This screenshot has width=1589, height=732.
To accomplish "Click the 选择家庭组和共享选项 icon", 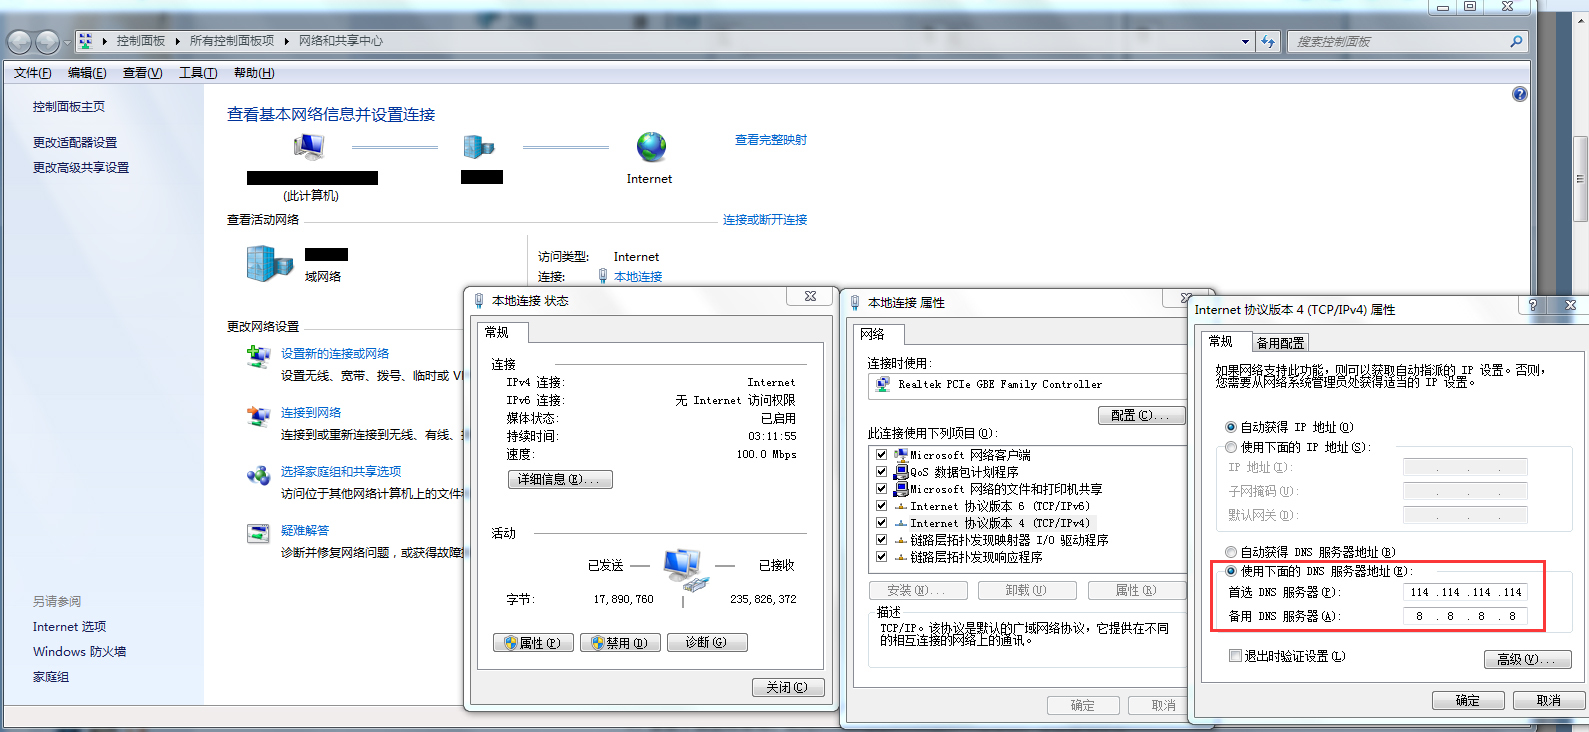I will tap(259, 475).
